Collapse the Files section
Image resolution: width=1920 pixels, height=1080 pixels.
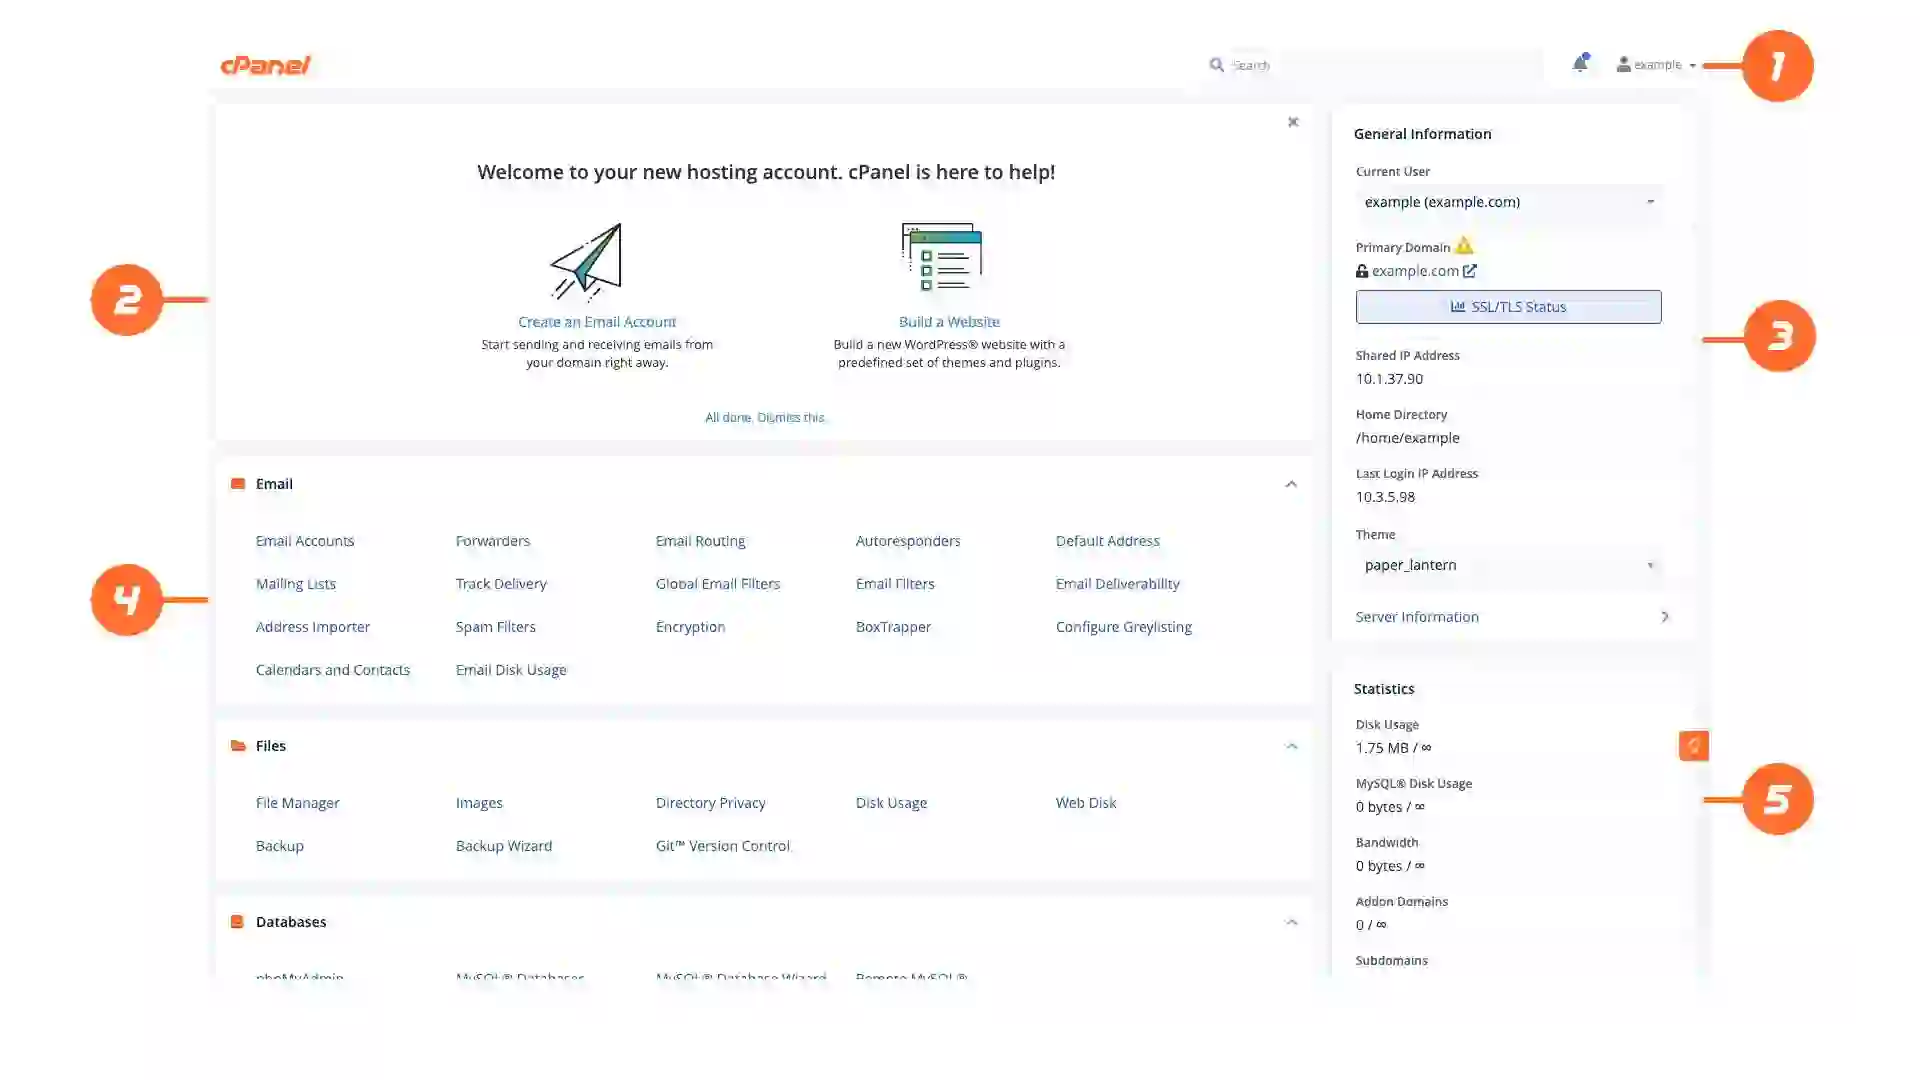[1291, 746]
